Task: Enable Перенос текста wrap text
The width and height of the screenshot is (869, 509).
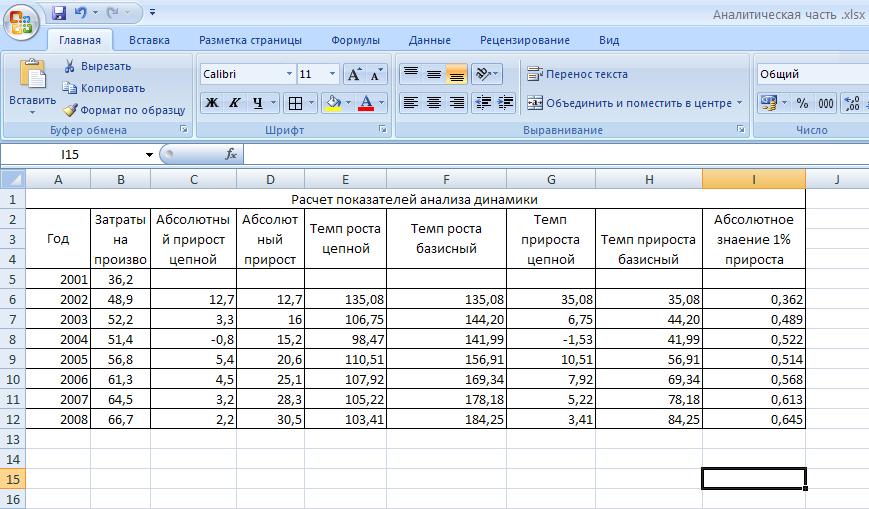Action: click(x=577, y=74)
